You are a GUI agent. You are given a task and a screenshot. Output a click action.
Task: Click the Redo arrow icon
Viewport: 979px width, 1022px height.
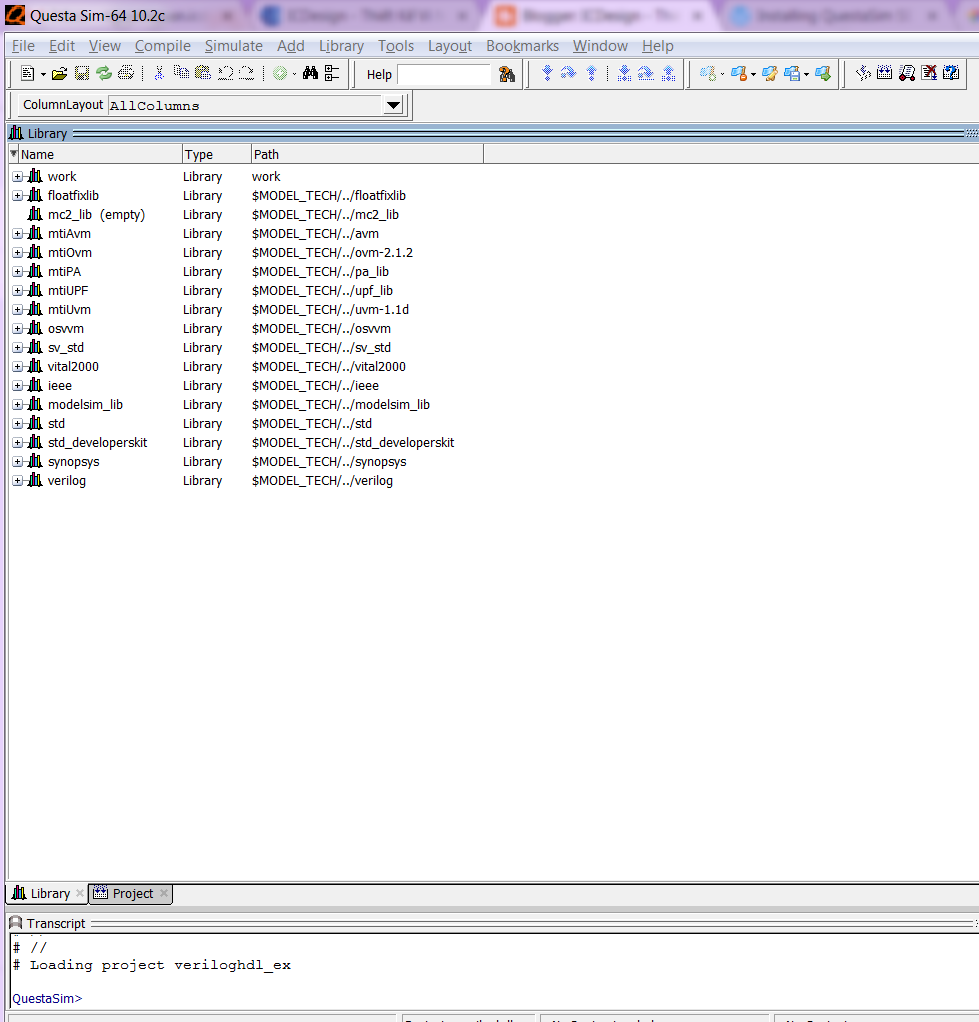click(x=246, y=73)
